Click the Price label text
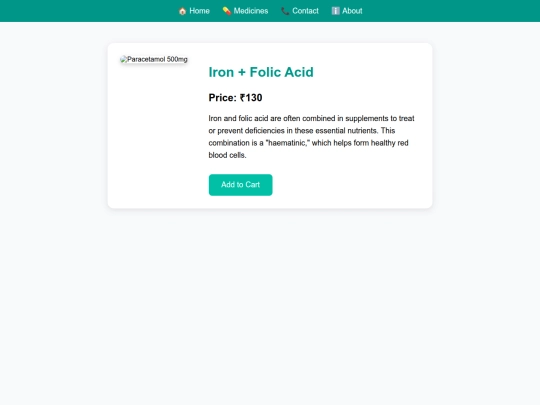The image size is (540, 405). pos(222,98)
